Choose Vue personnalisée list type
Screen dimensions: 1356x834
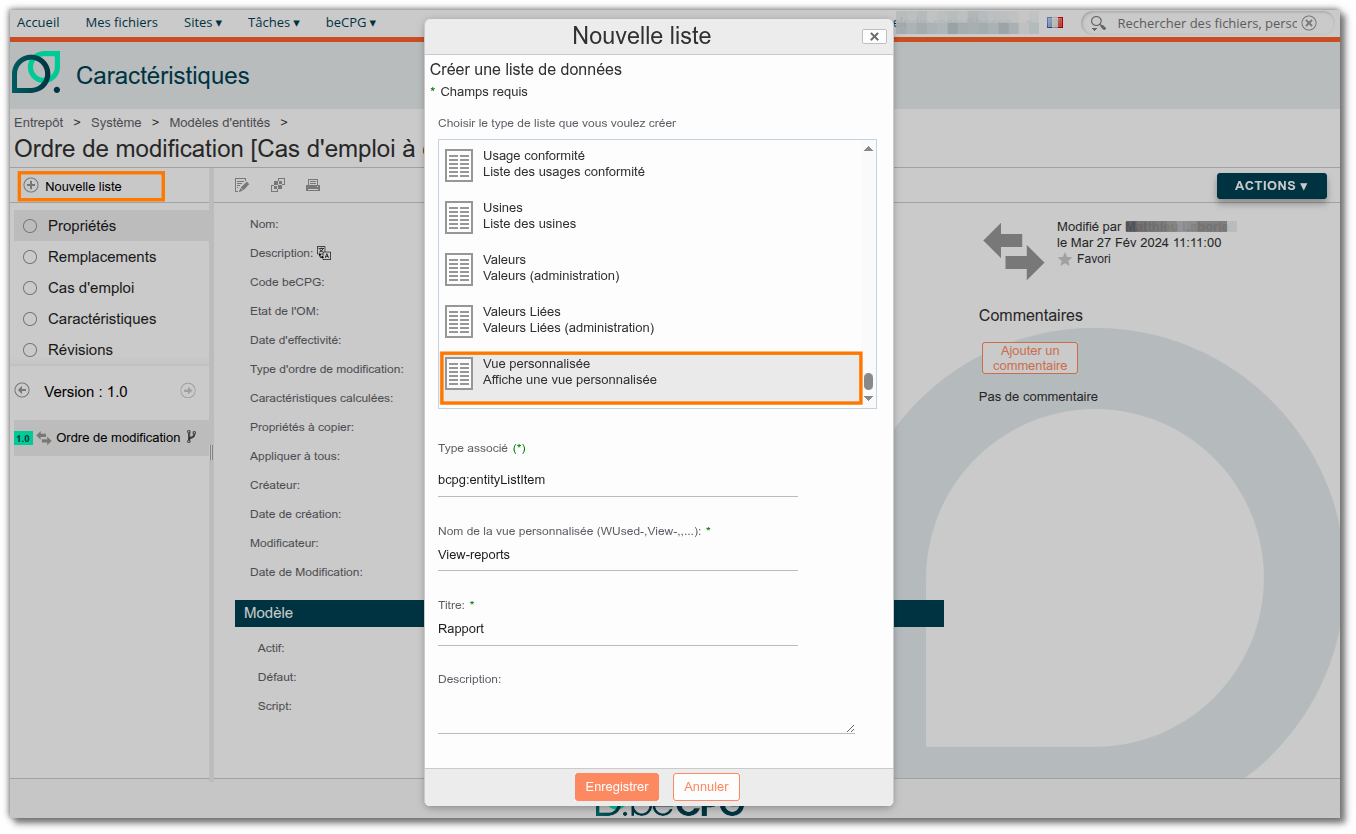pyautogui.click(x=651, y=376)
